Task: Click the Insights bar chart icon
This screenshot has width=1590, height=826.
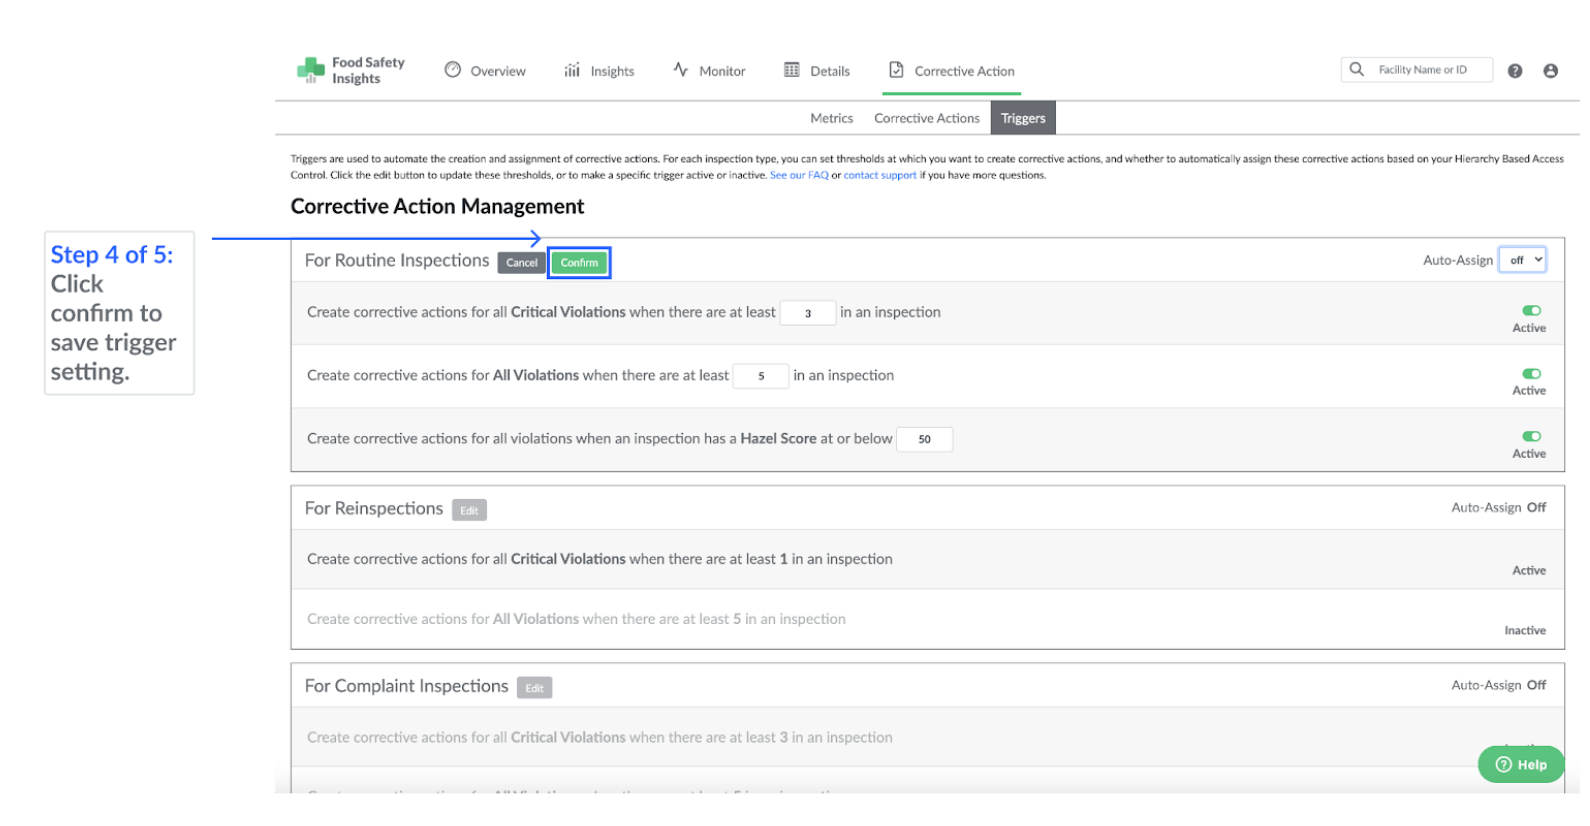Action: click(572, 70)
